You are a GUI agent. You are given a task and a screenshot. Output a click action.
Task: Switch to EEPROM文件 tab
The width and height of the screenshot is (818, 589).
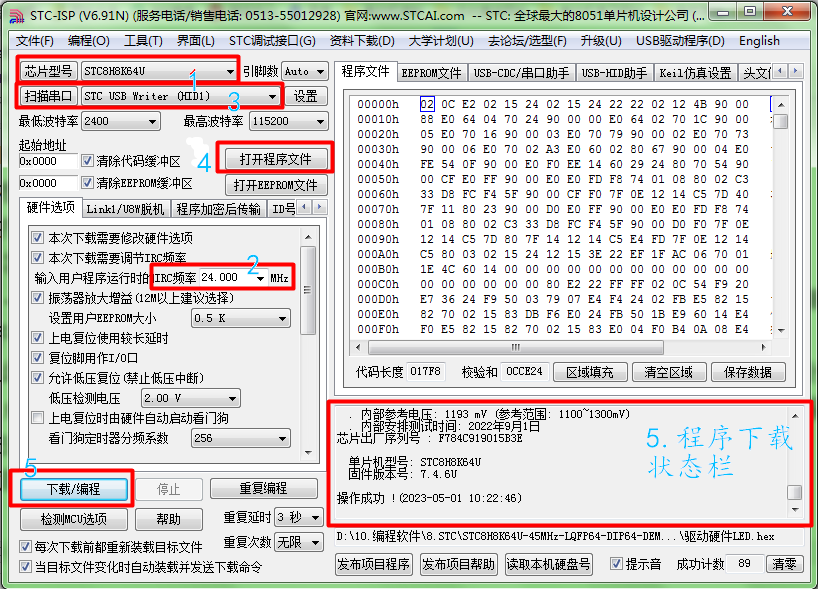pos(431,73)
